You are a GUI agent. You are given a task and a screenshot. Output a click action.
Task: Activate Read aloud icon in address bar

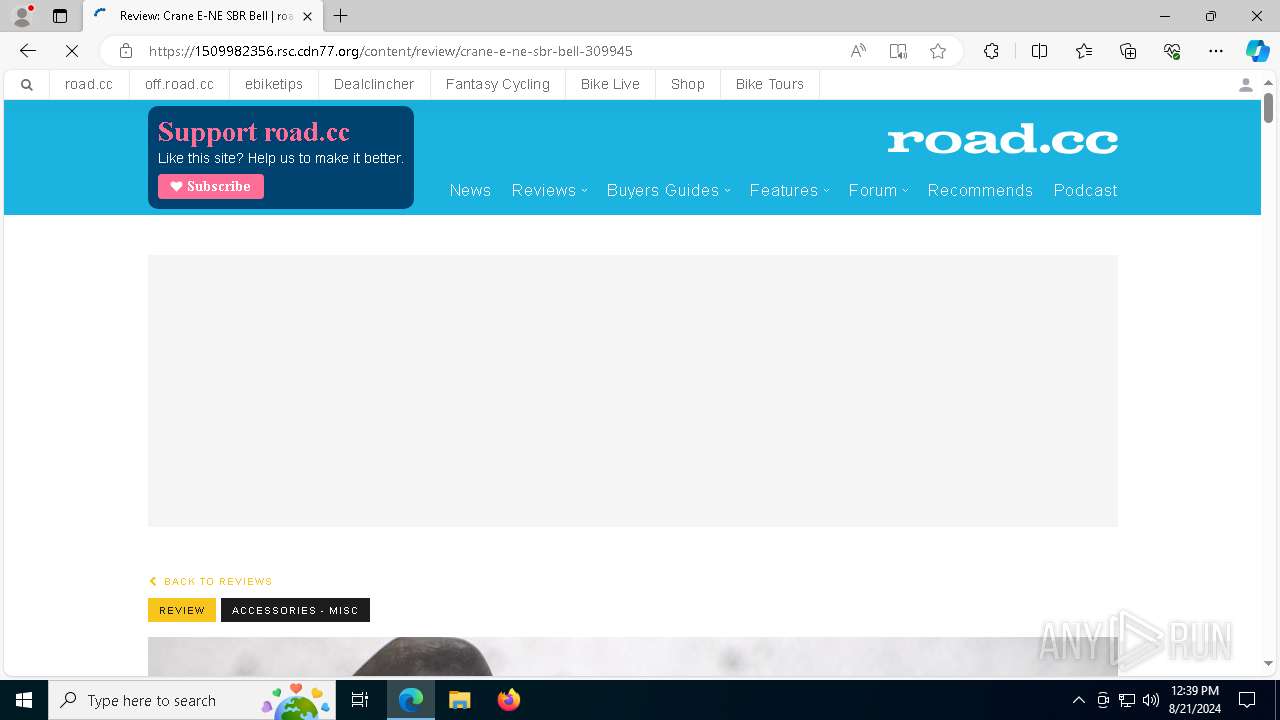(858, 51)
